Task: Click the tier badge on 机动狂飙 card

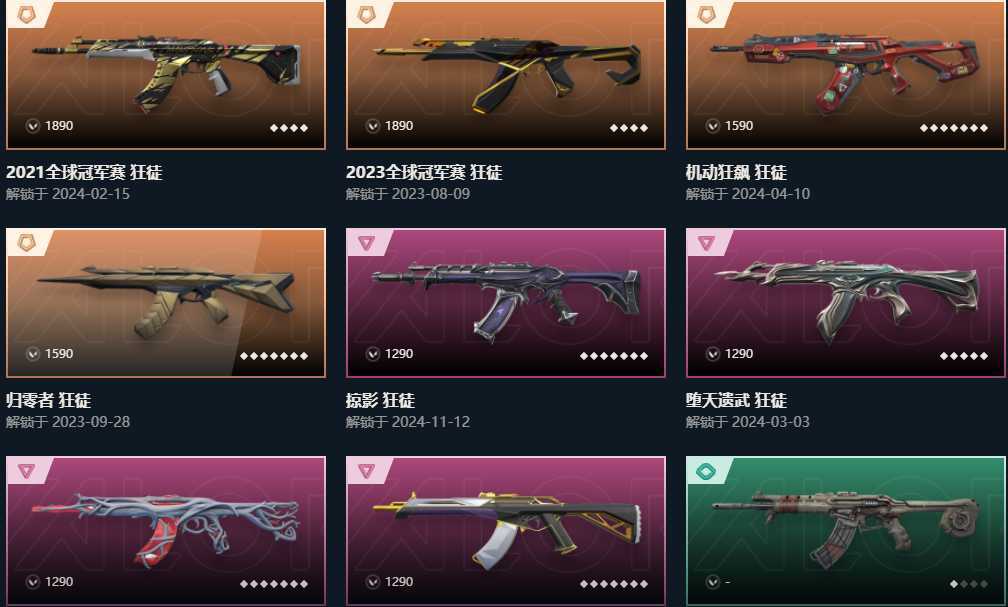Action: tap(706, 14)
